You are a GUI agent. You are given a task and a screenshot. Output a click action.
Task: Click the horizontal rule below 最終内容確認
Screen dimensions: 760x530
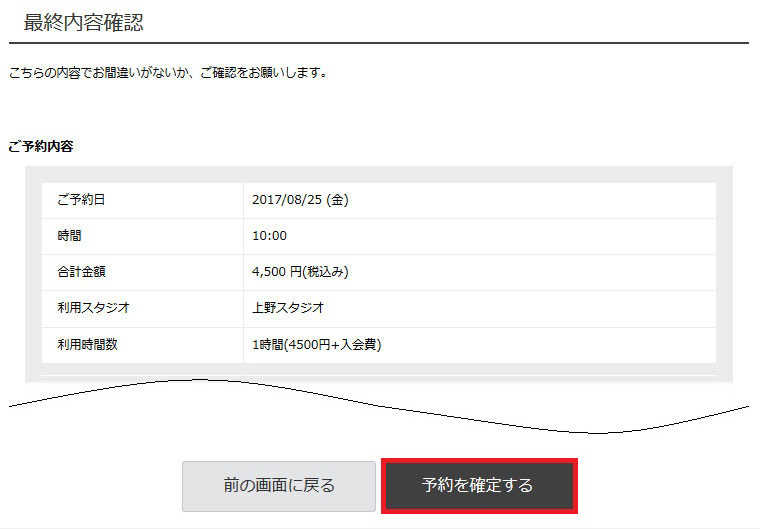(378, 43)
